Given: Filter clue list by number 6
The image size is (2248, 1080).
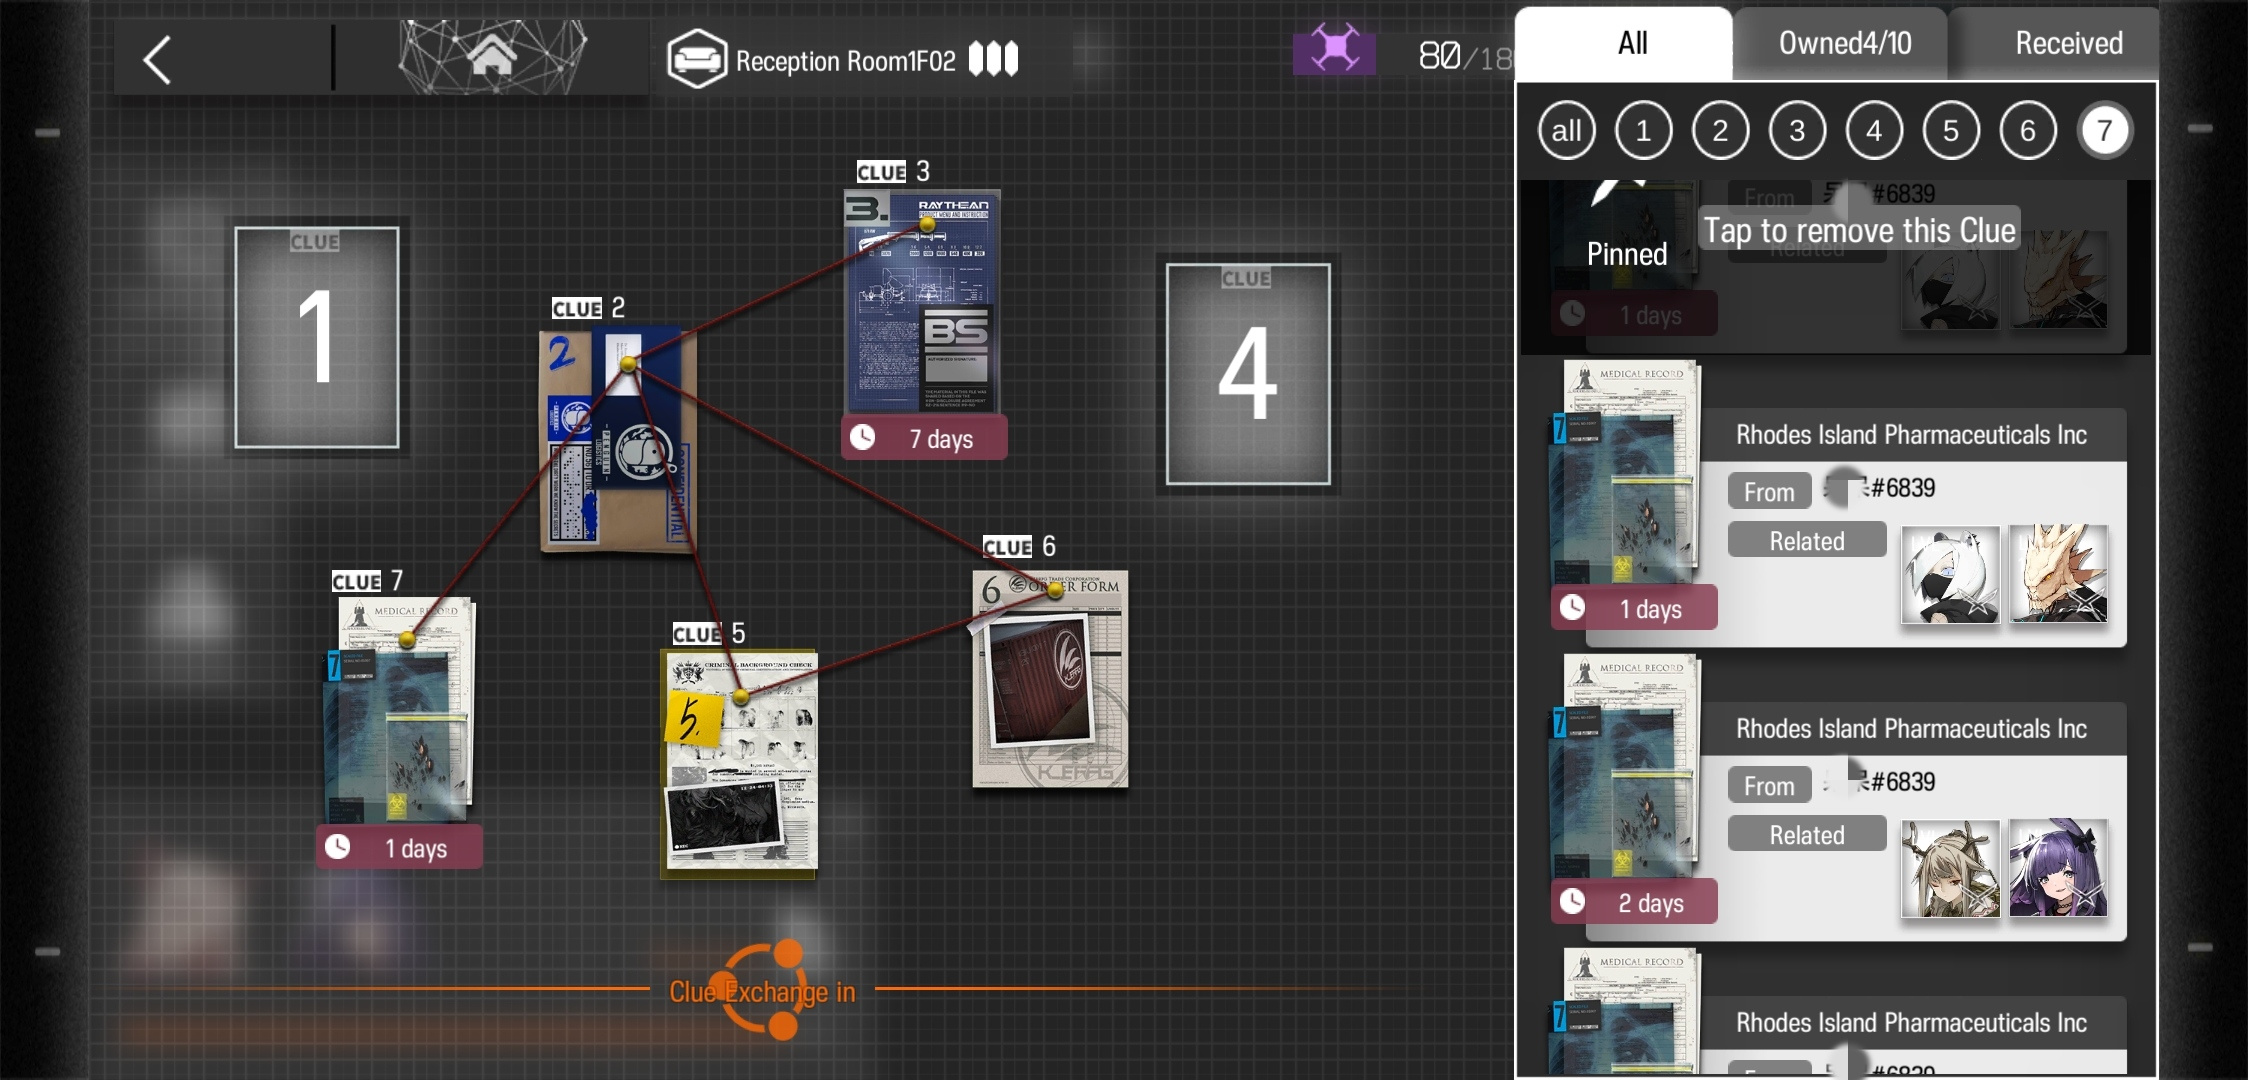Looking at the screenshot, I should (x=2028, y=131).
